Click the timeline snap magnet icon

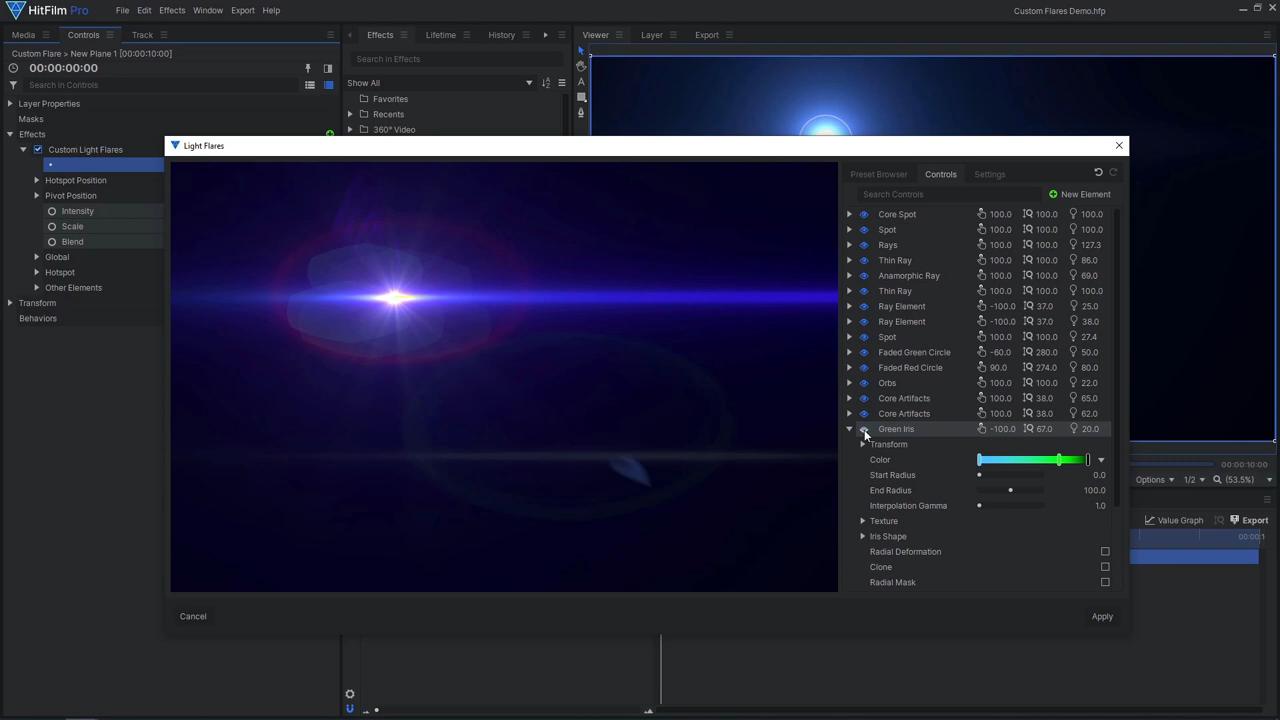[x=350, y=709]
